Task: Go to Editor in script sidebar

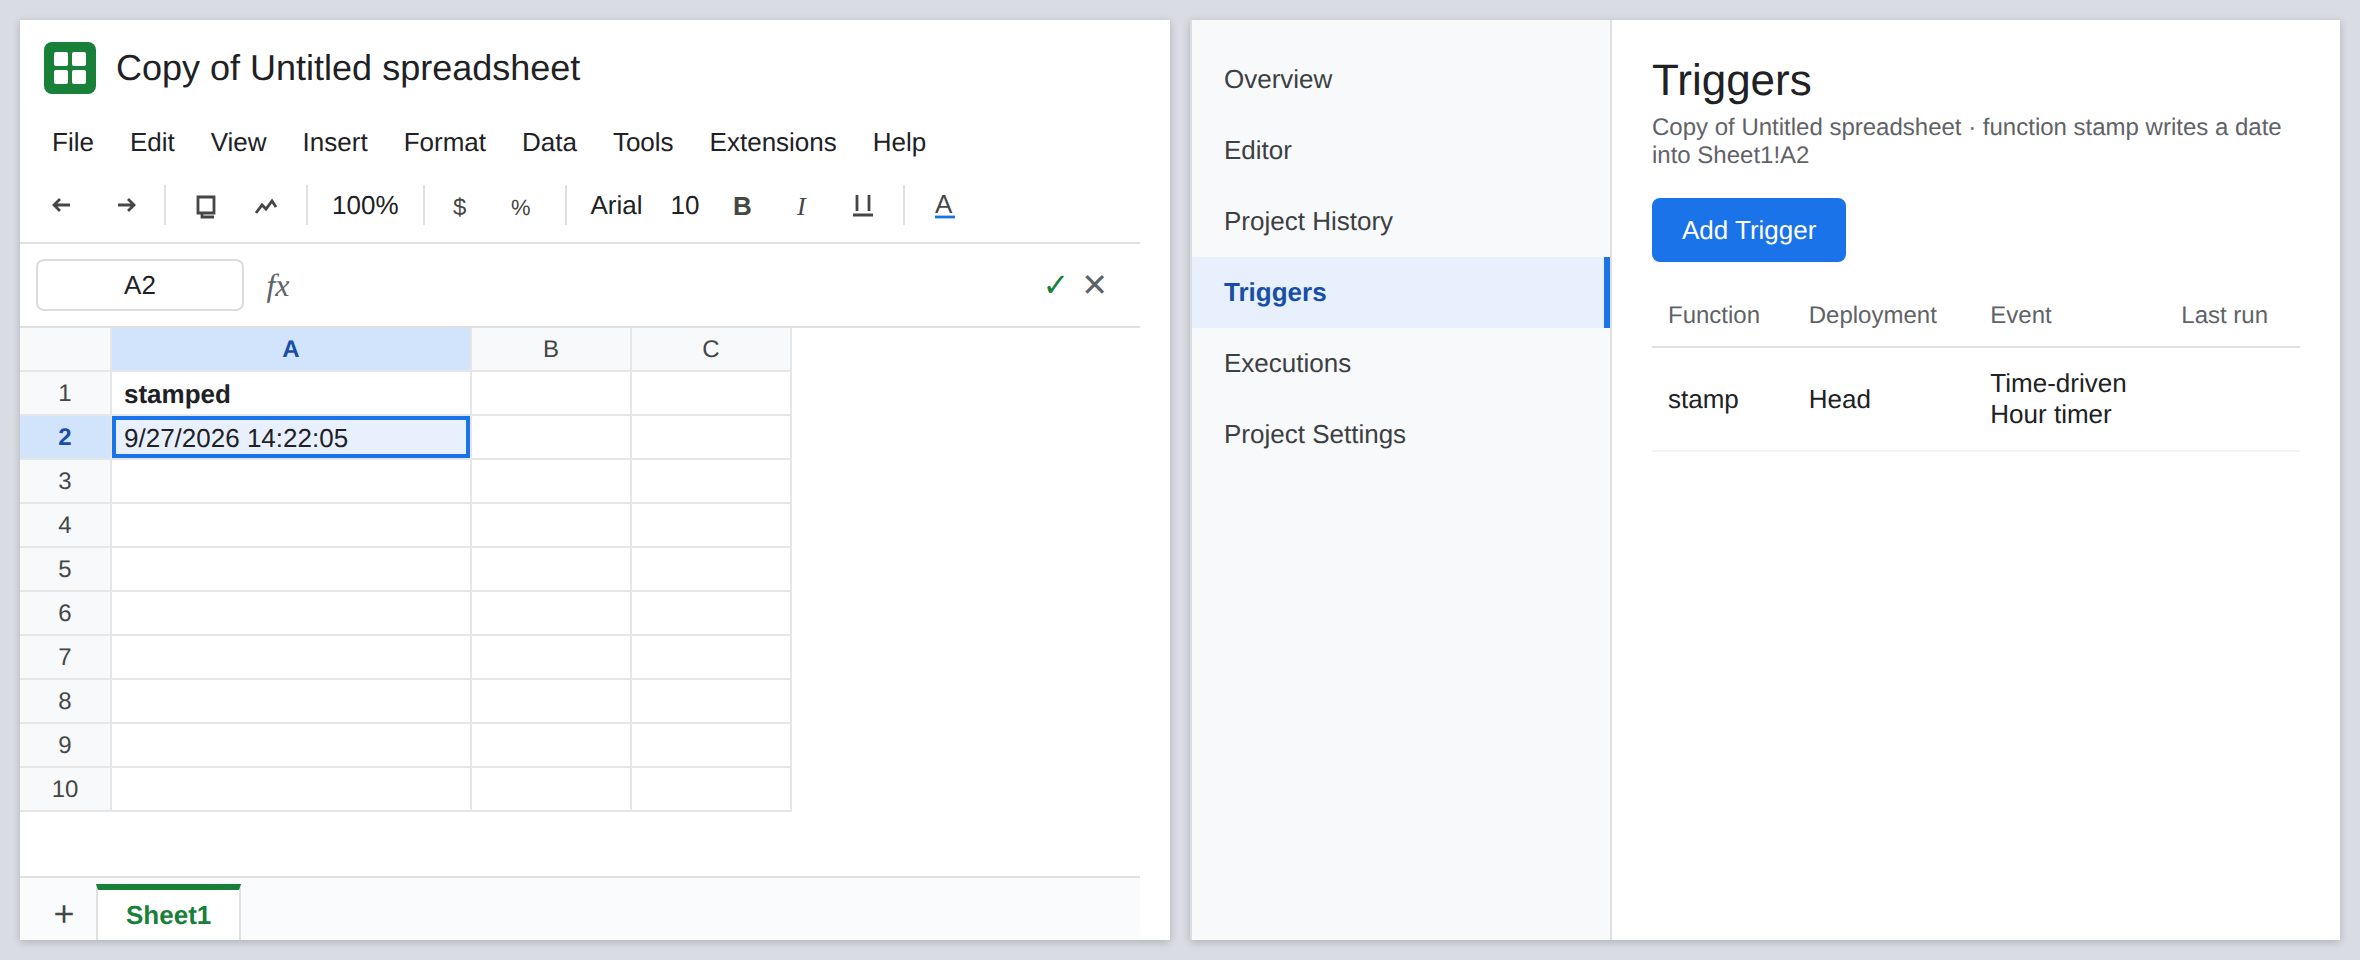Action: [1400, 150]
